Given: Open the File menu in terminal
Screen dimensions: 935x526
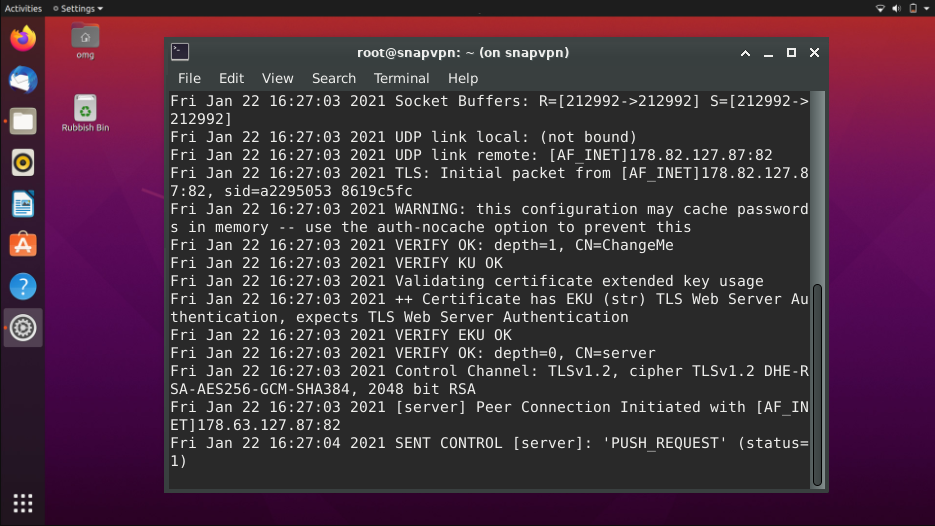Looking at the screenshot, I should pos(189,79).
